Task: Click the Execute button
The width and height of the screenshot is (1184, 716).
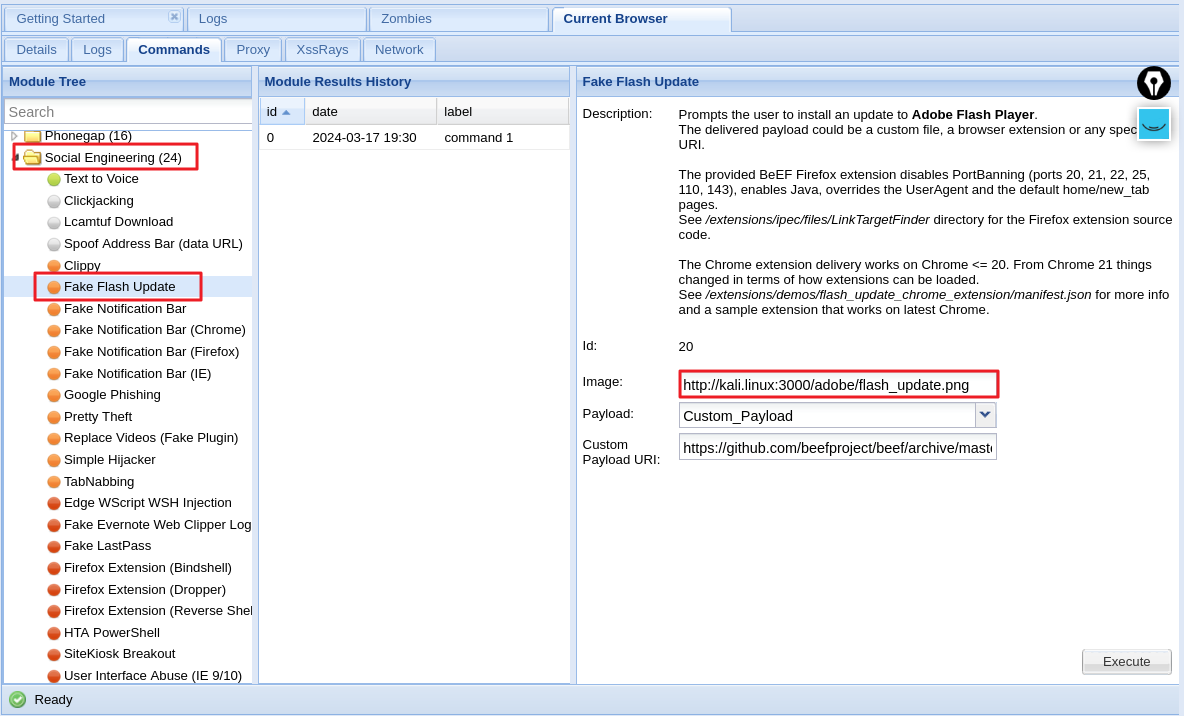Action: [1126, 662]
